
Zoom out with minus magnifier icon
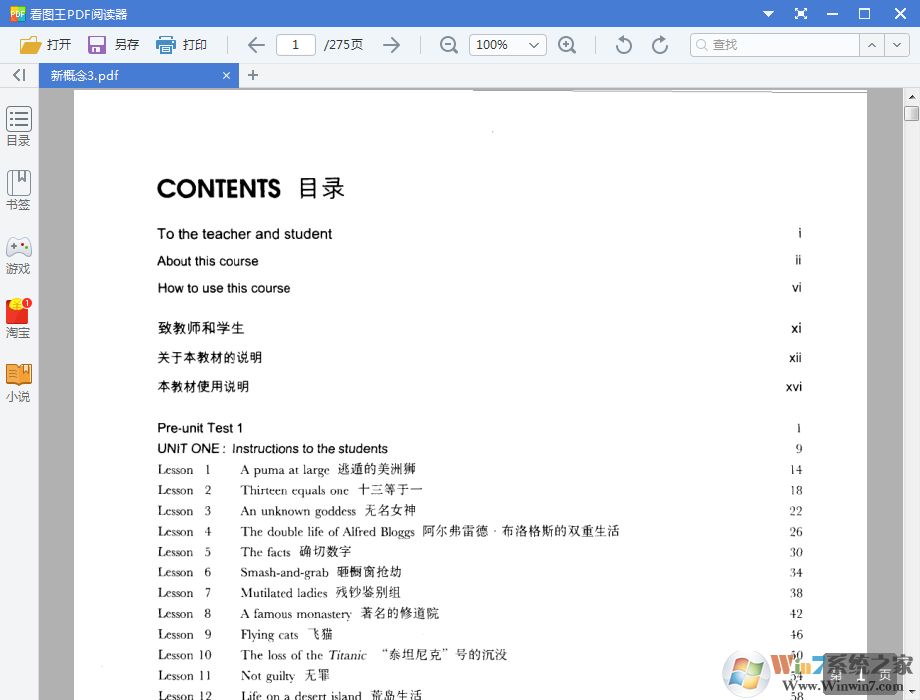point(449,45)
